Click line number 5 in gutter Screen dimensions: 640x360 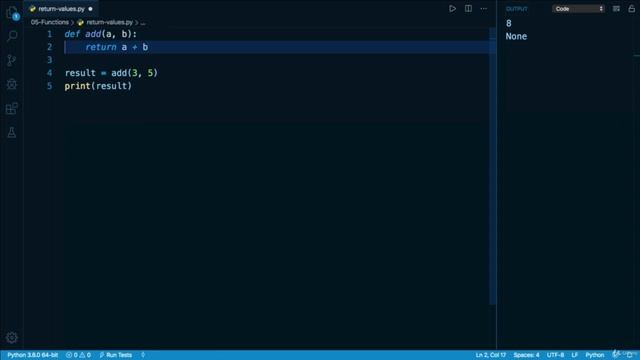pyautogui.click(x=50, y=86)
